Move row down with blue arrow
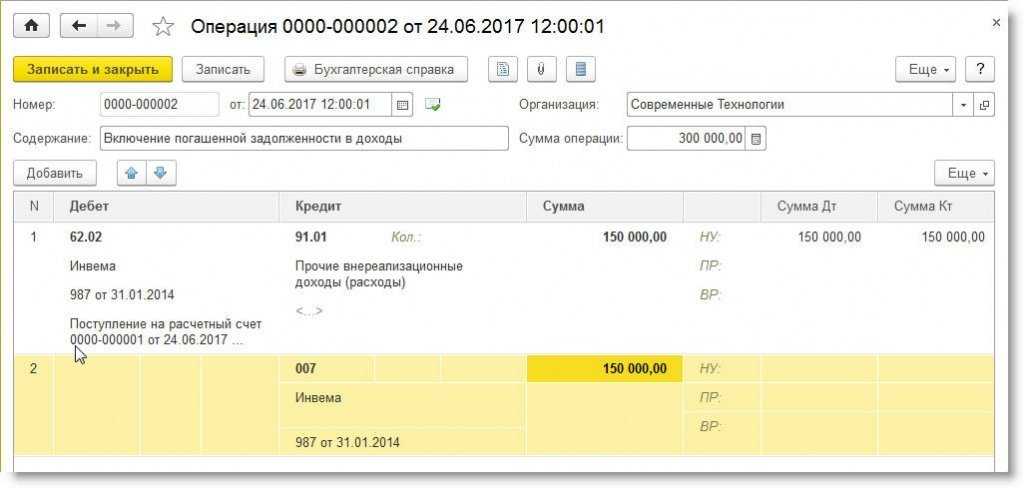The width and height of the screenshot is (1024, 488). (x=161, y=173)
